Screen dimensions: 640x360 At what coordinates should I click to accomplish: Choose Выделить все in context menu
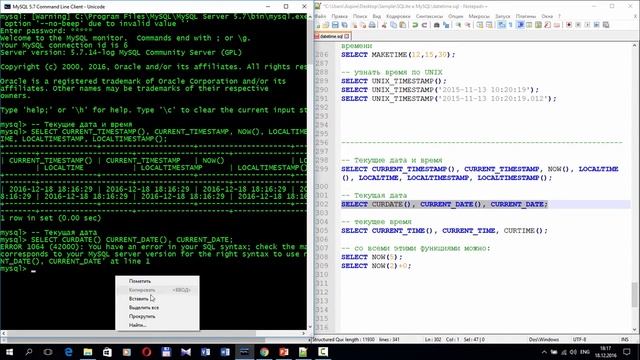point(144,308)
